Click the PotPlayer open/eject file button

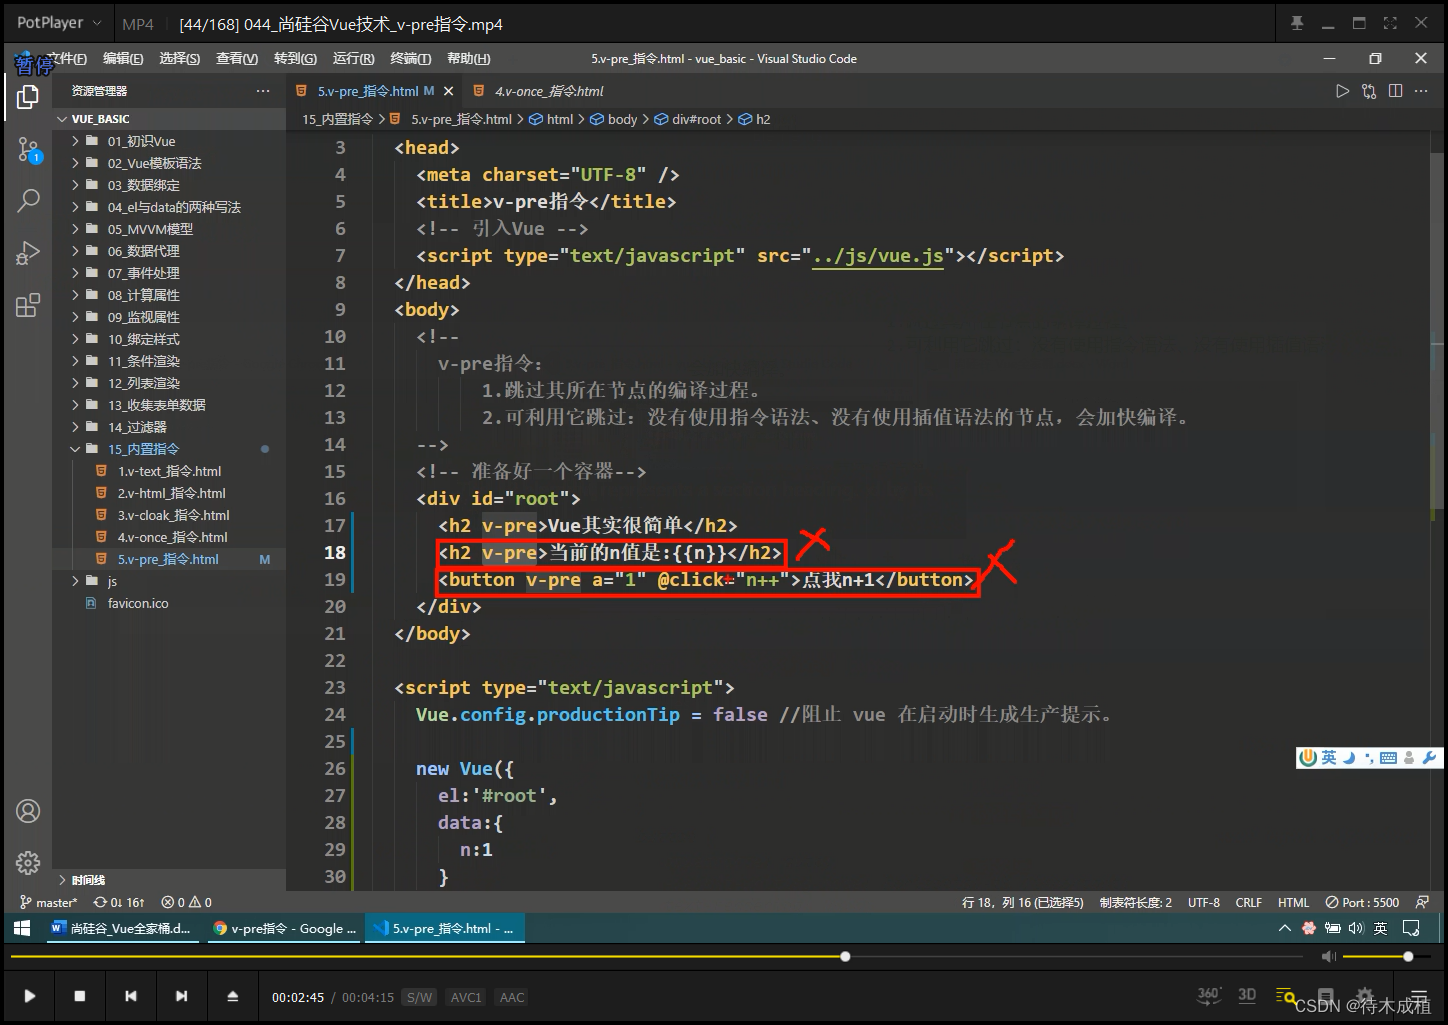click(x=232, y=996)
